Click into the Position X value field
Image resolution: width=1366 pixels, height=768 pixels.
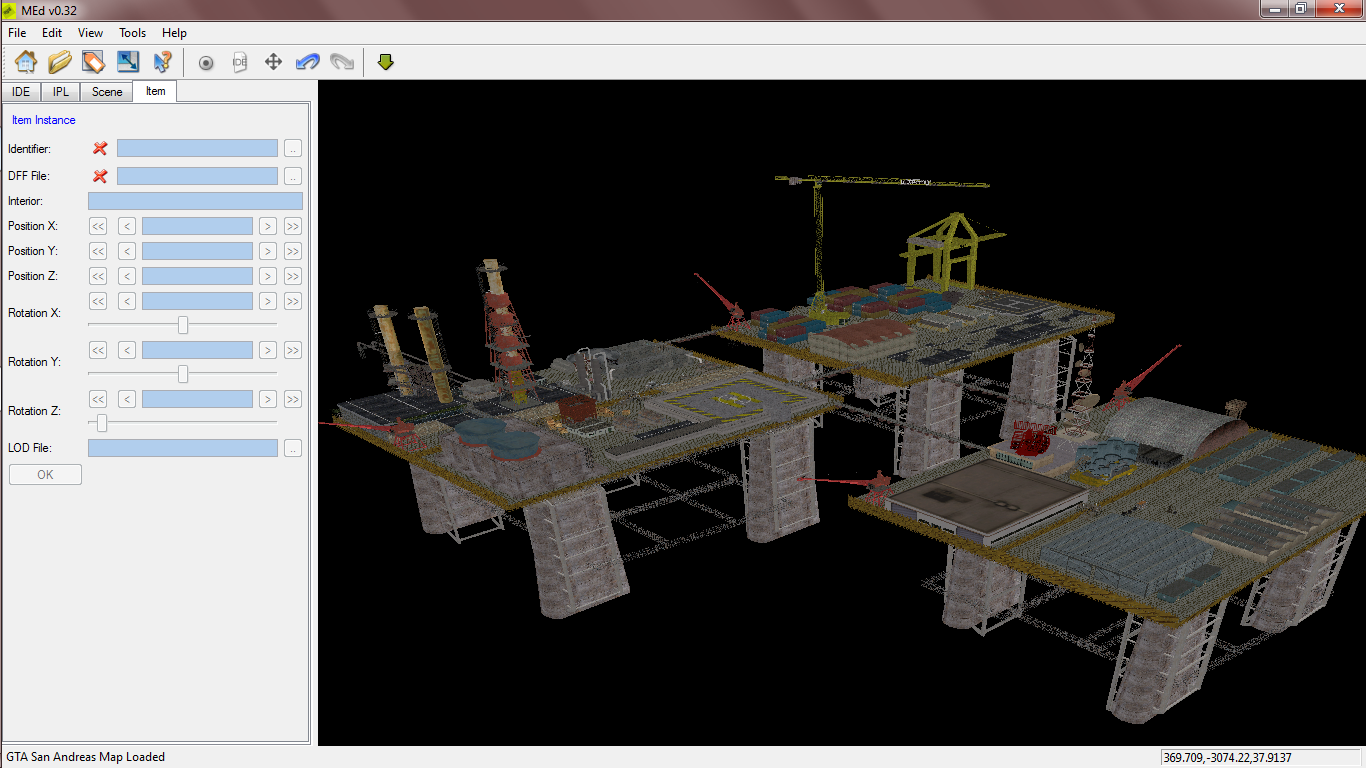(197, 226)
